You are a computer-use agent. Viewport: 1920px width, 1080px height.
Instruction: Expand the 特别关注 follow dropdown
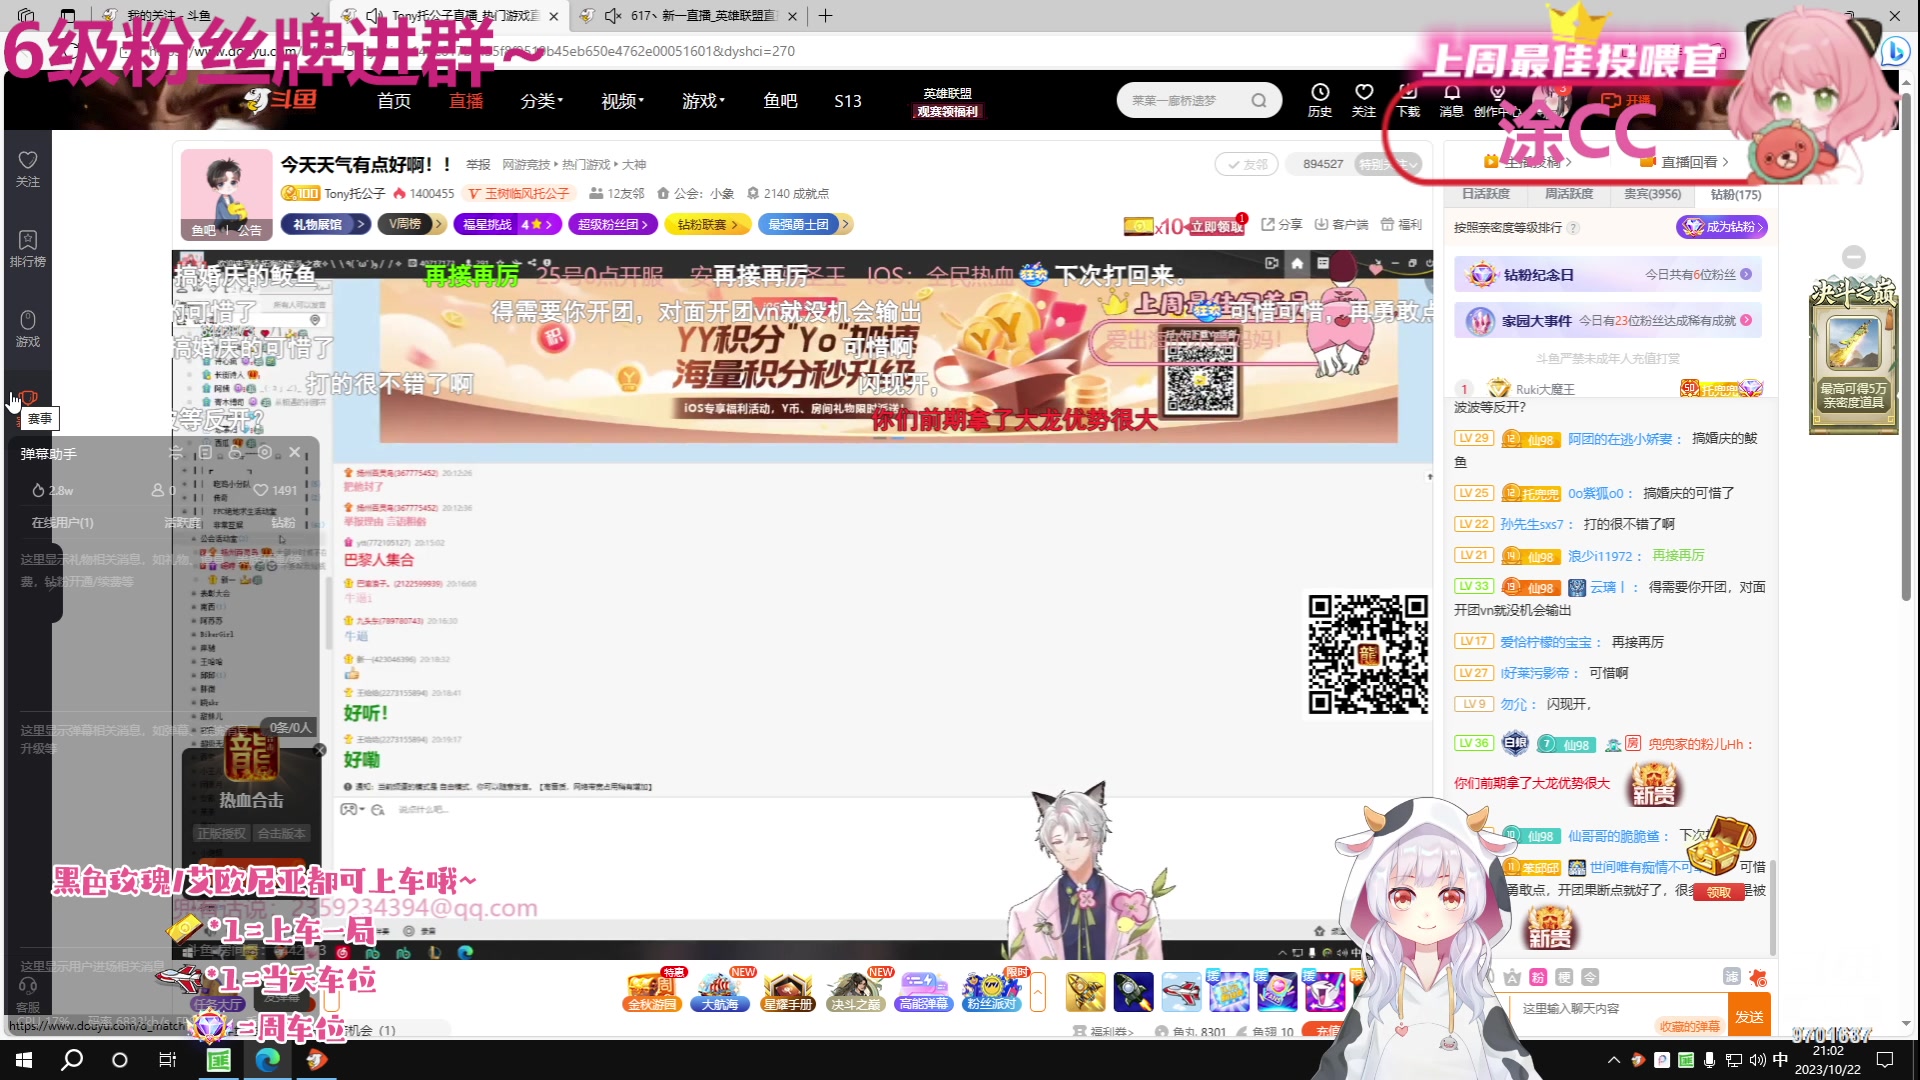1388,164
